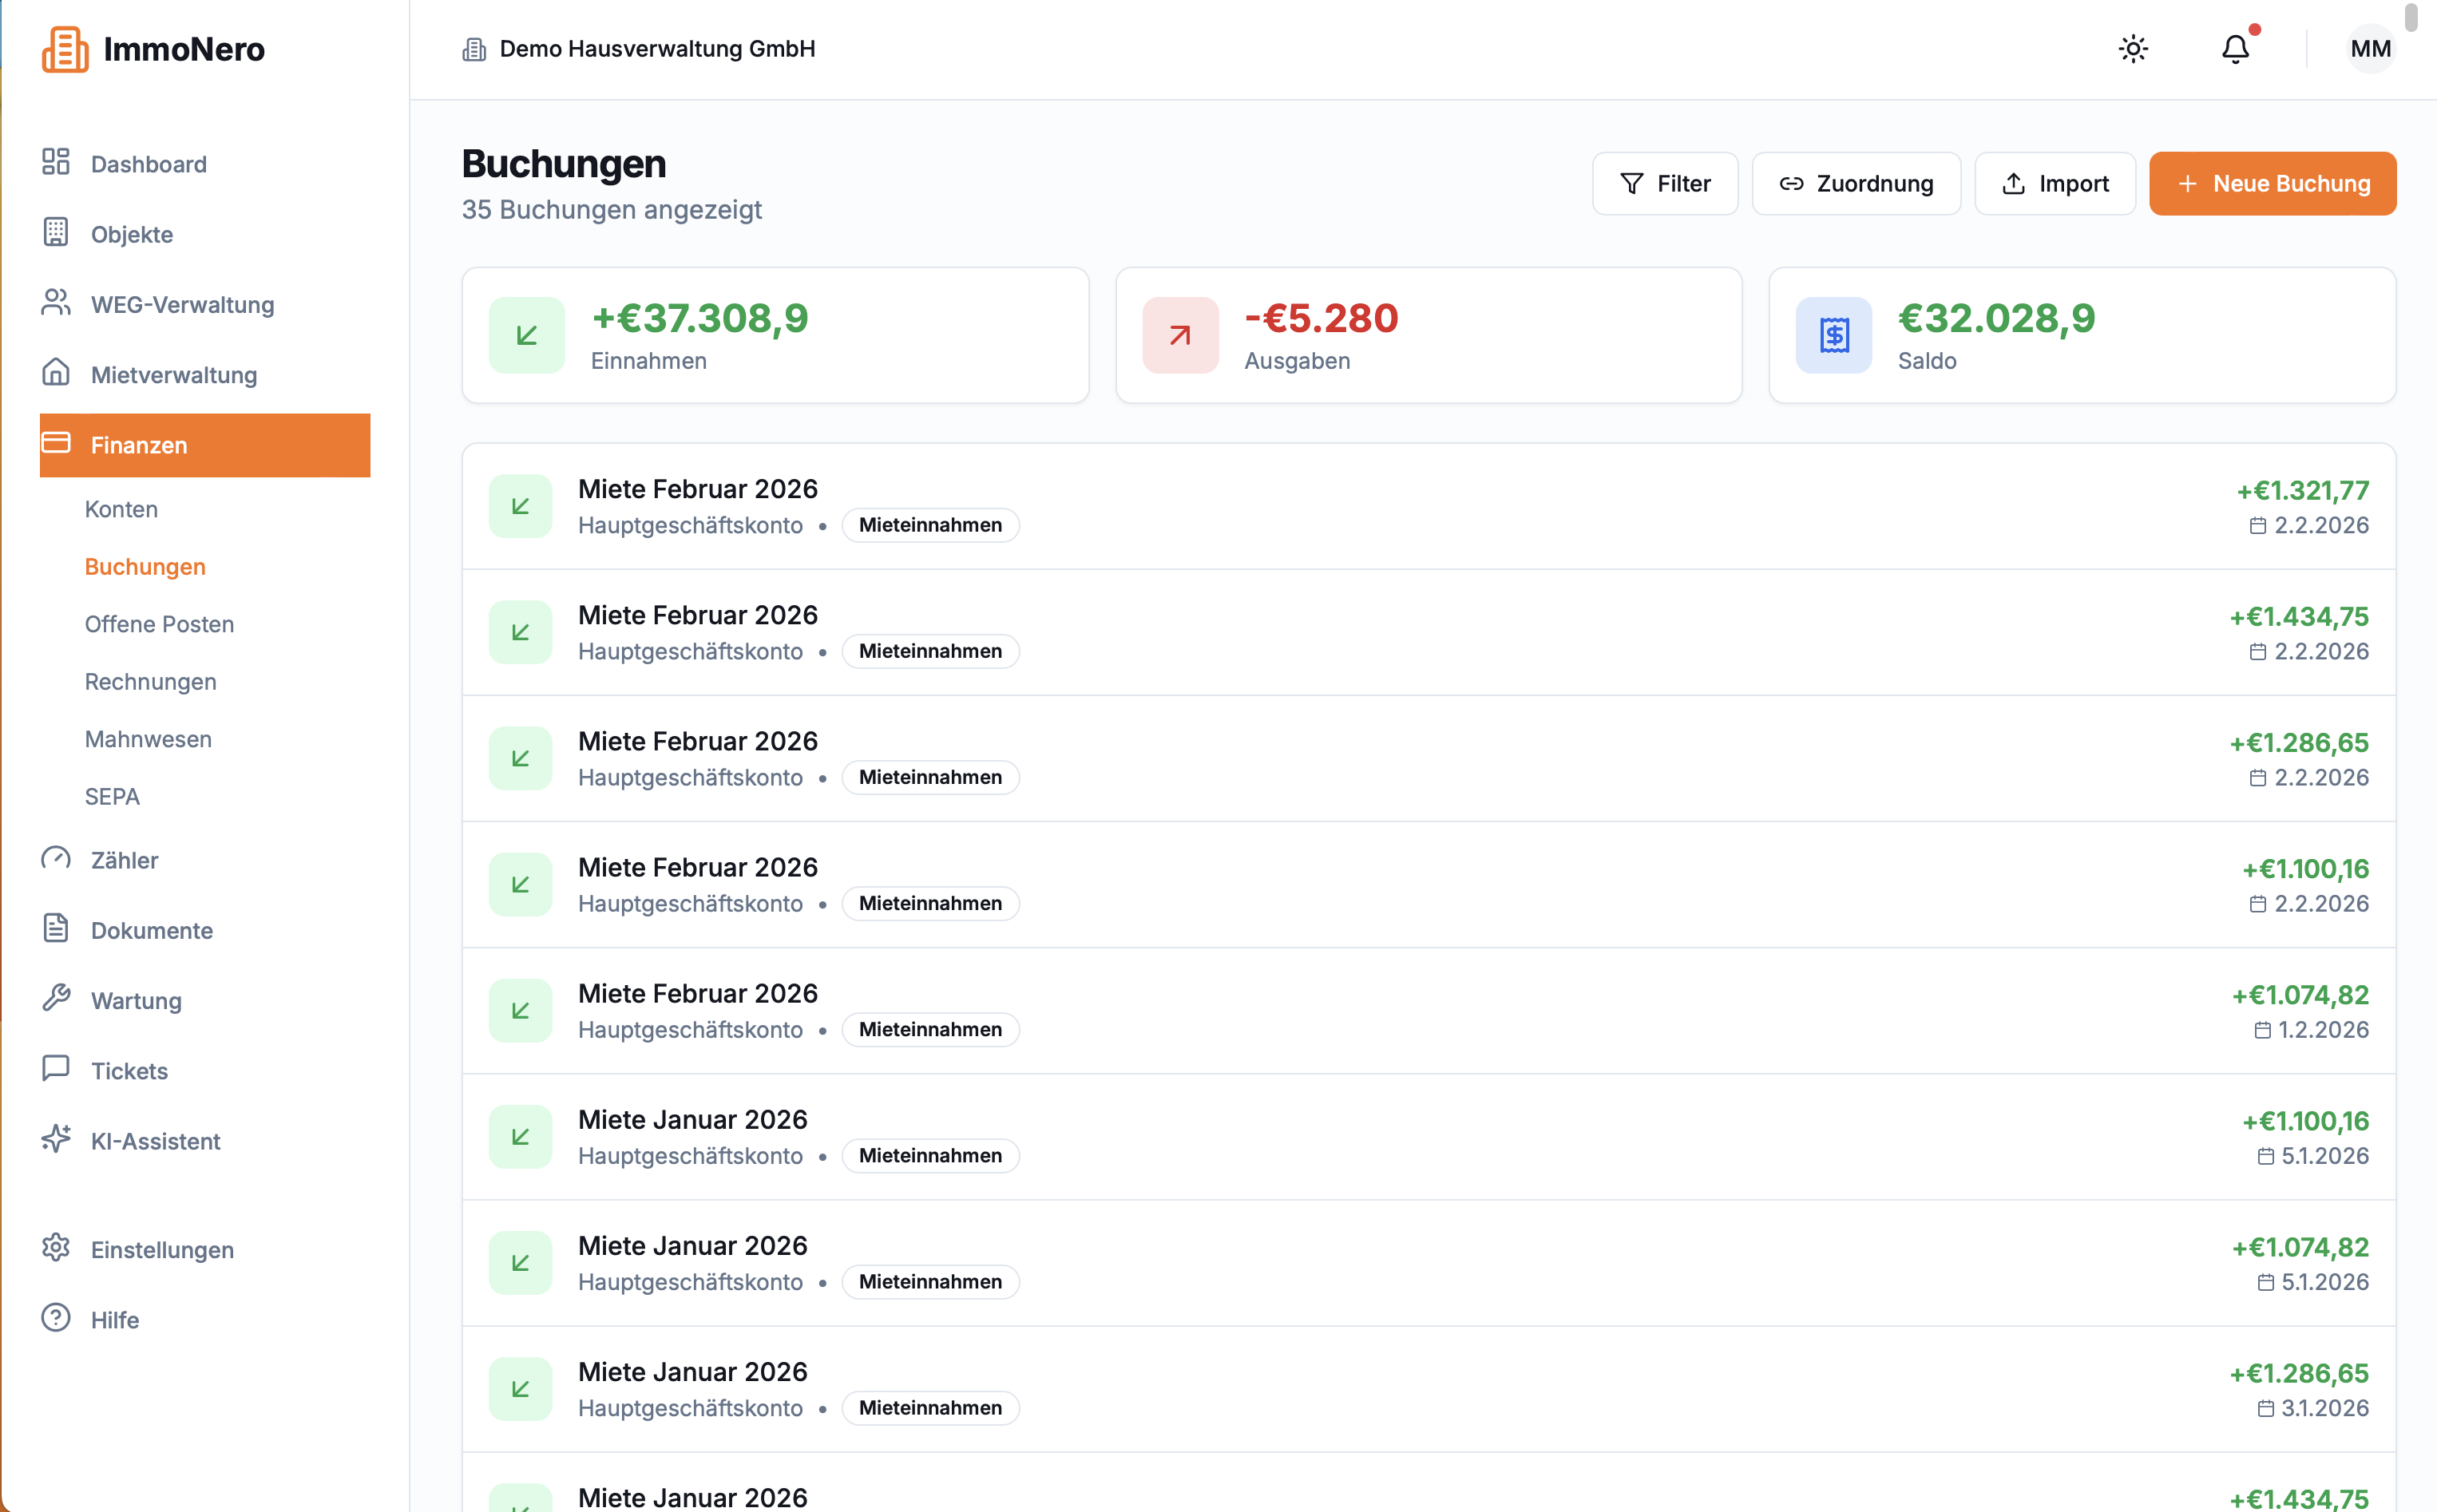Click the KI-Assistent sparkle icon
The image size is (2437, 1512).
56,1139
